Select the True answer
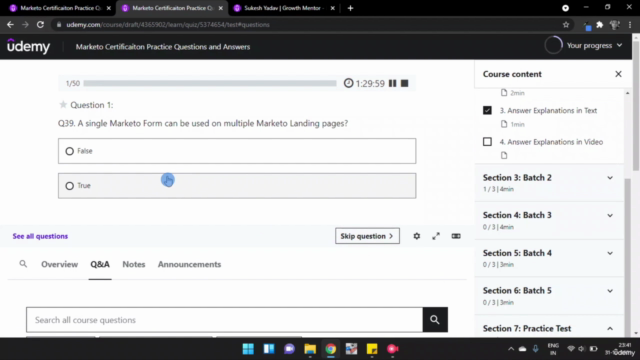640x360 pixels. [x=237, y=186]
